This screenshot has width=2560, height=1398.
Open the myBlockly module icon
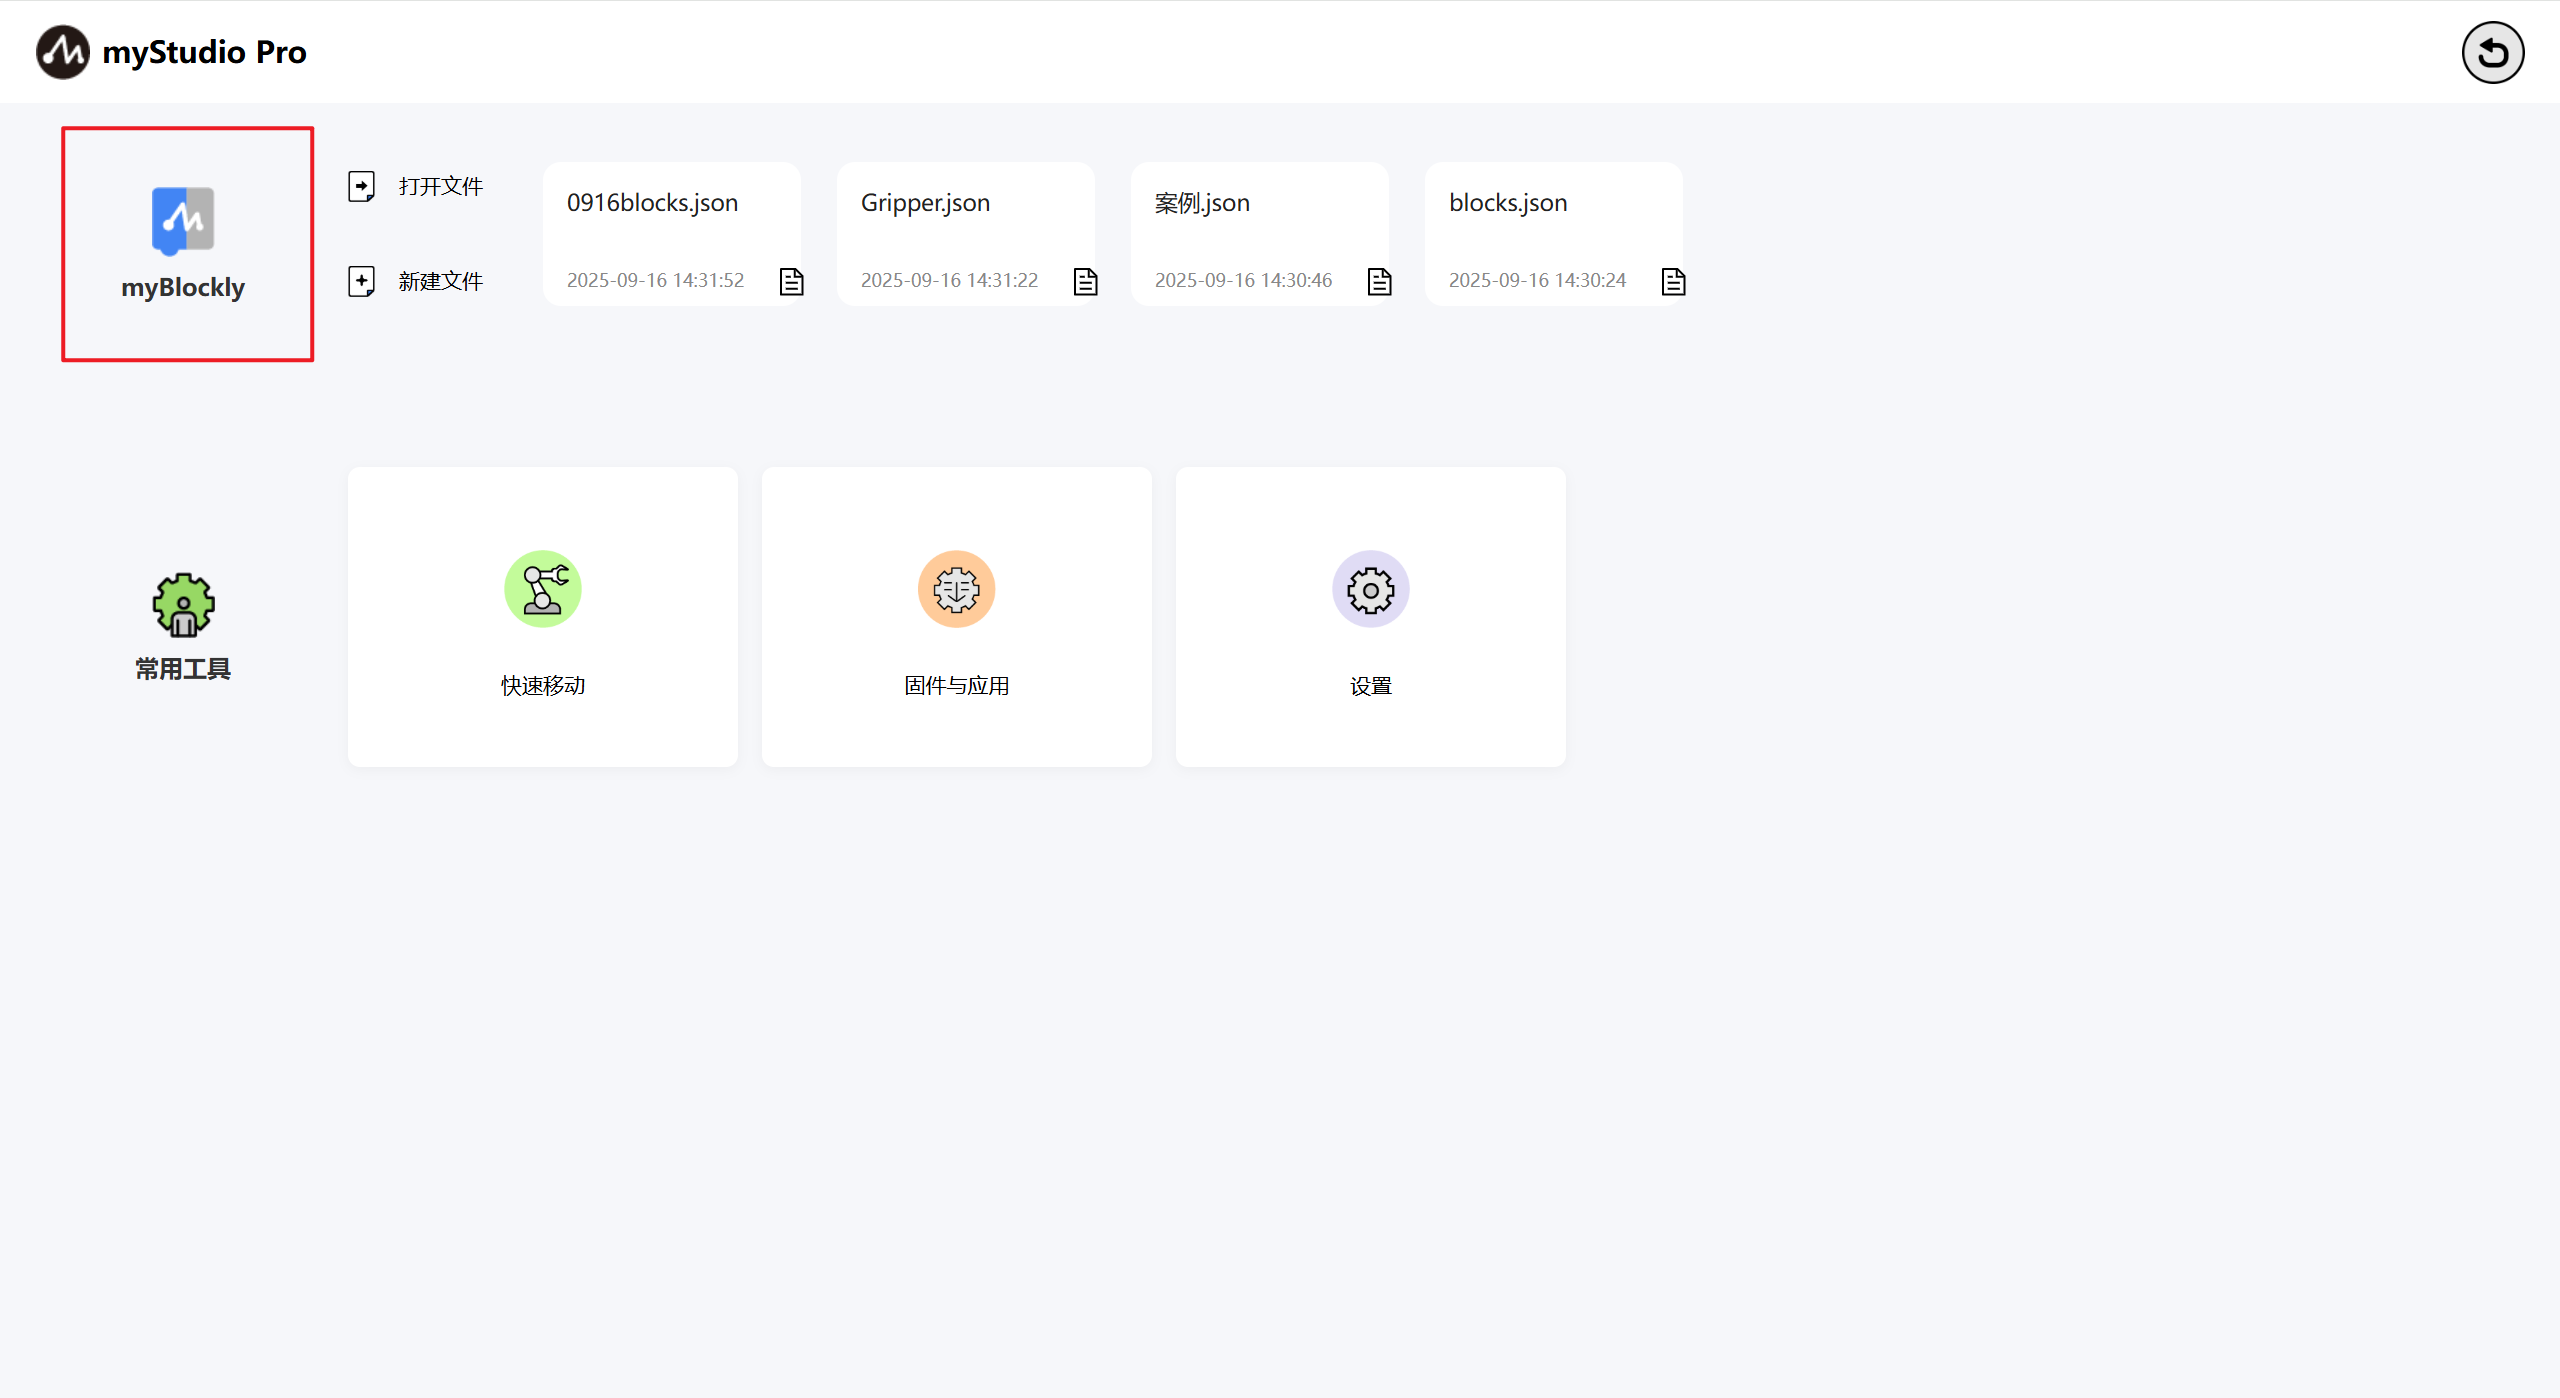[x=183, y=220]
